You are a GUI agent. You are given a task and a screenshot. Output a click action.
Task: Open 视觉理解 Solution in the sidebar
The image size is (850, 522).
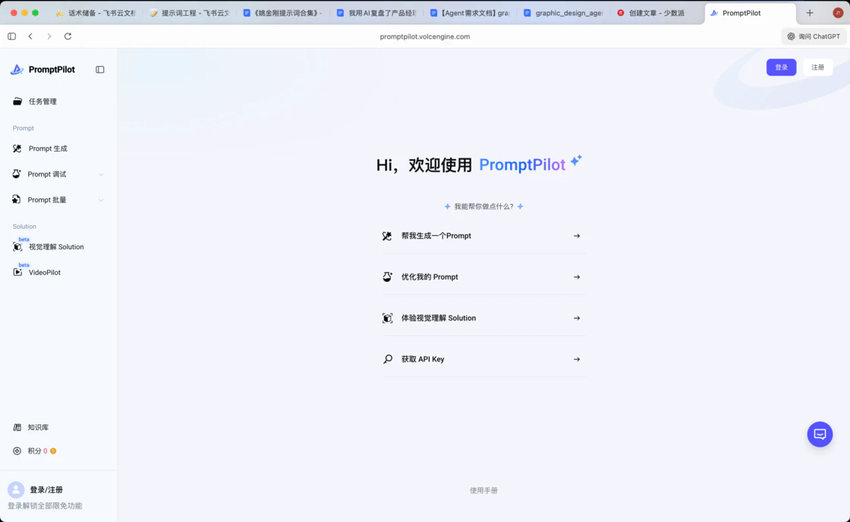(58, 247)
